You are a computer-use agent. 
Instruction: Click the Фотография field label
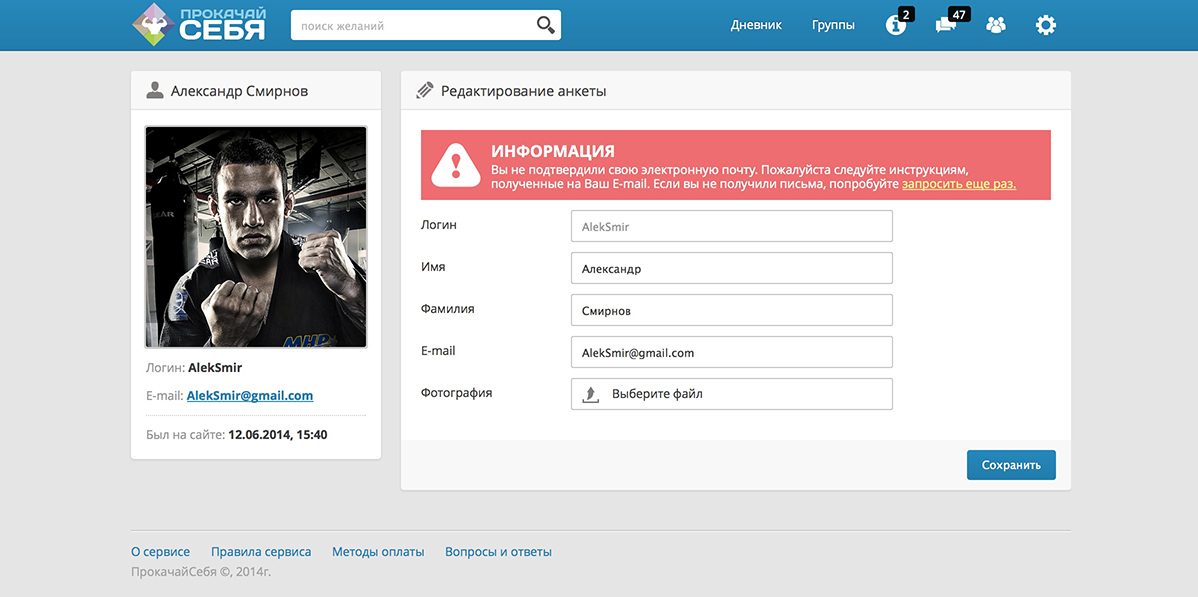click(x=457, y=393)
